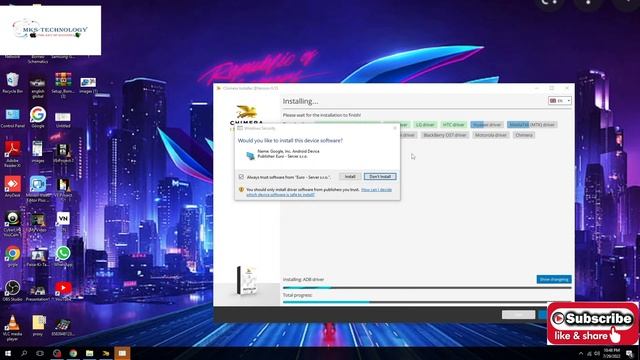640x360 pixels.
Task: Click the Subscribe like & share badge
Action: 593,324
